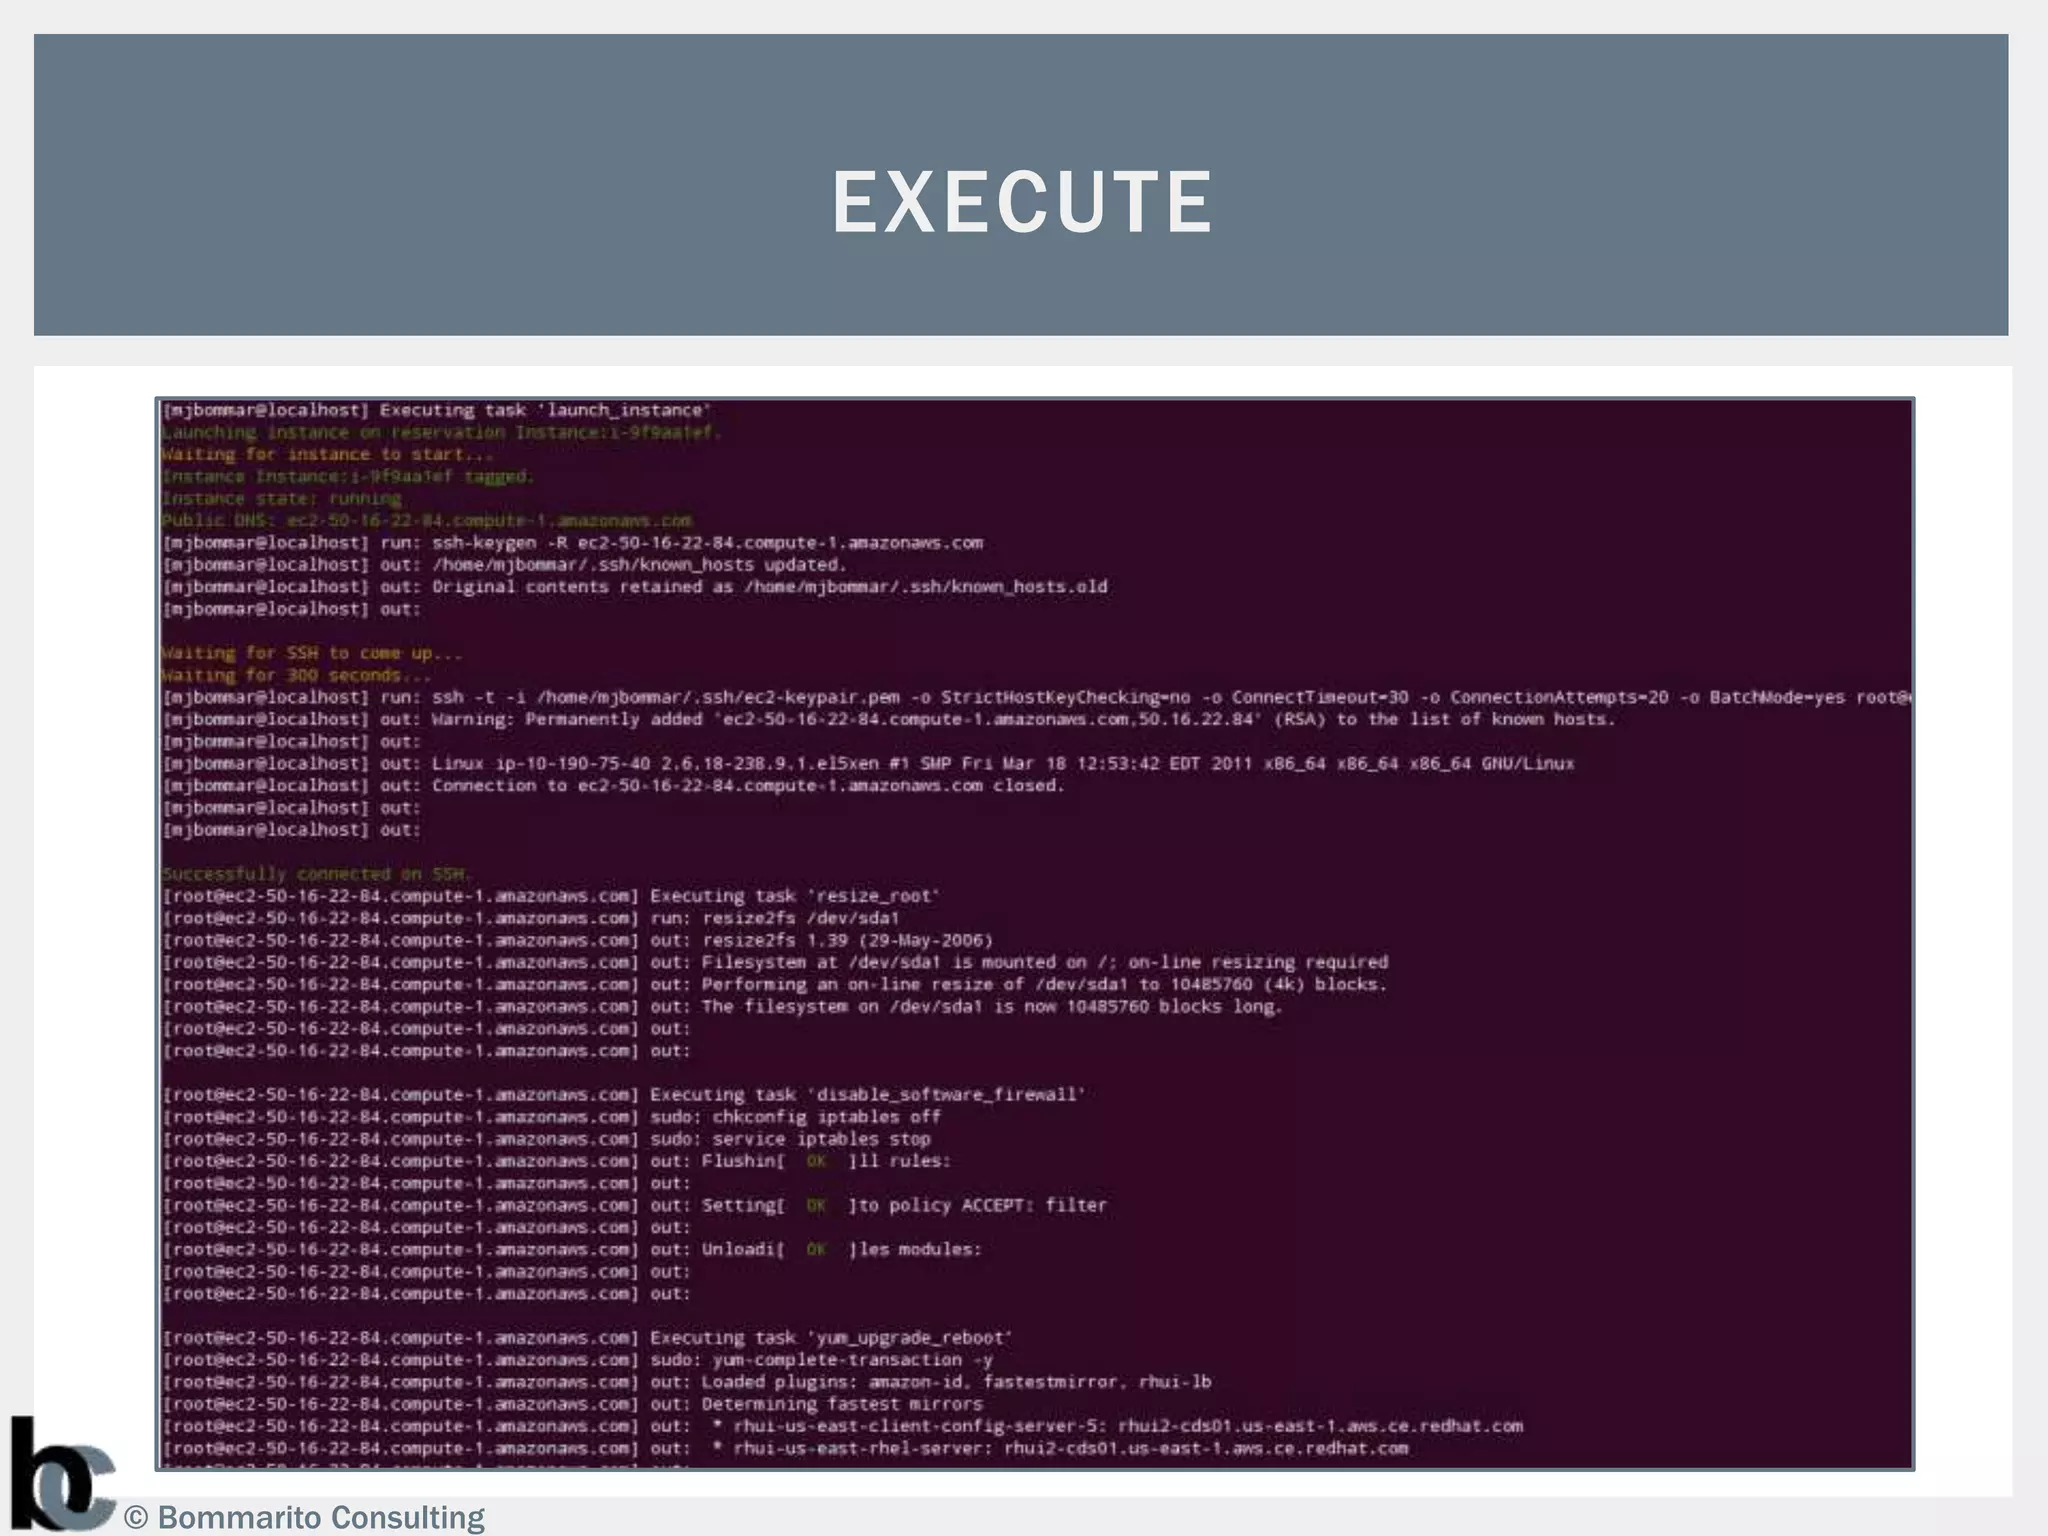The height and width of the screenshot is (1536, 2048).
Task: Click "Executing task 'yum_upgrade_reboot'" line
Action: tap(588, 1338)
